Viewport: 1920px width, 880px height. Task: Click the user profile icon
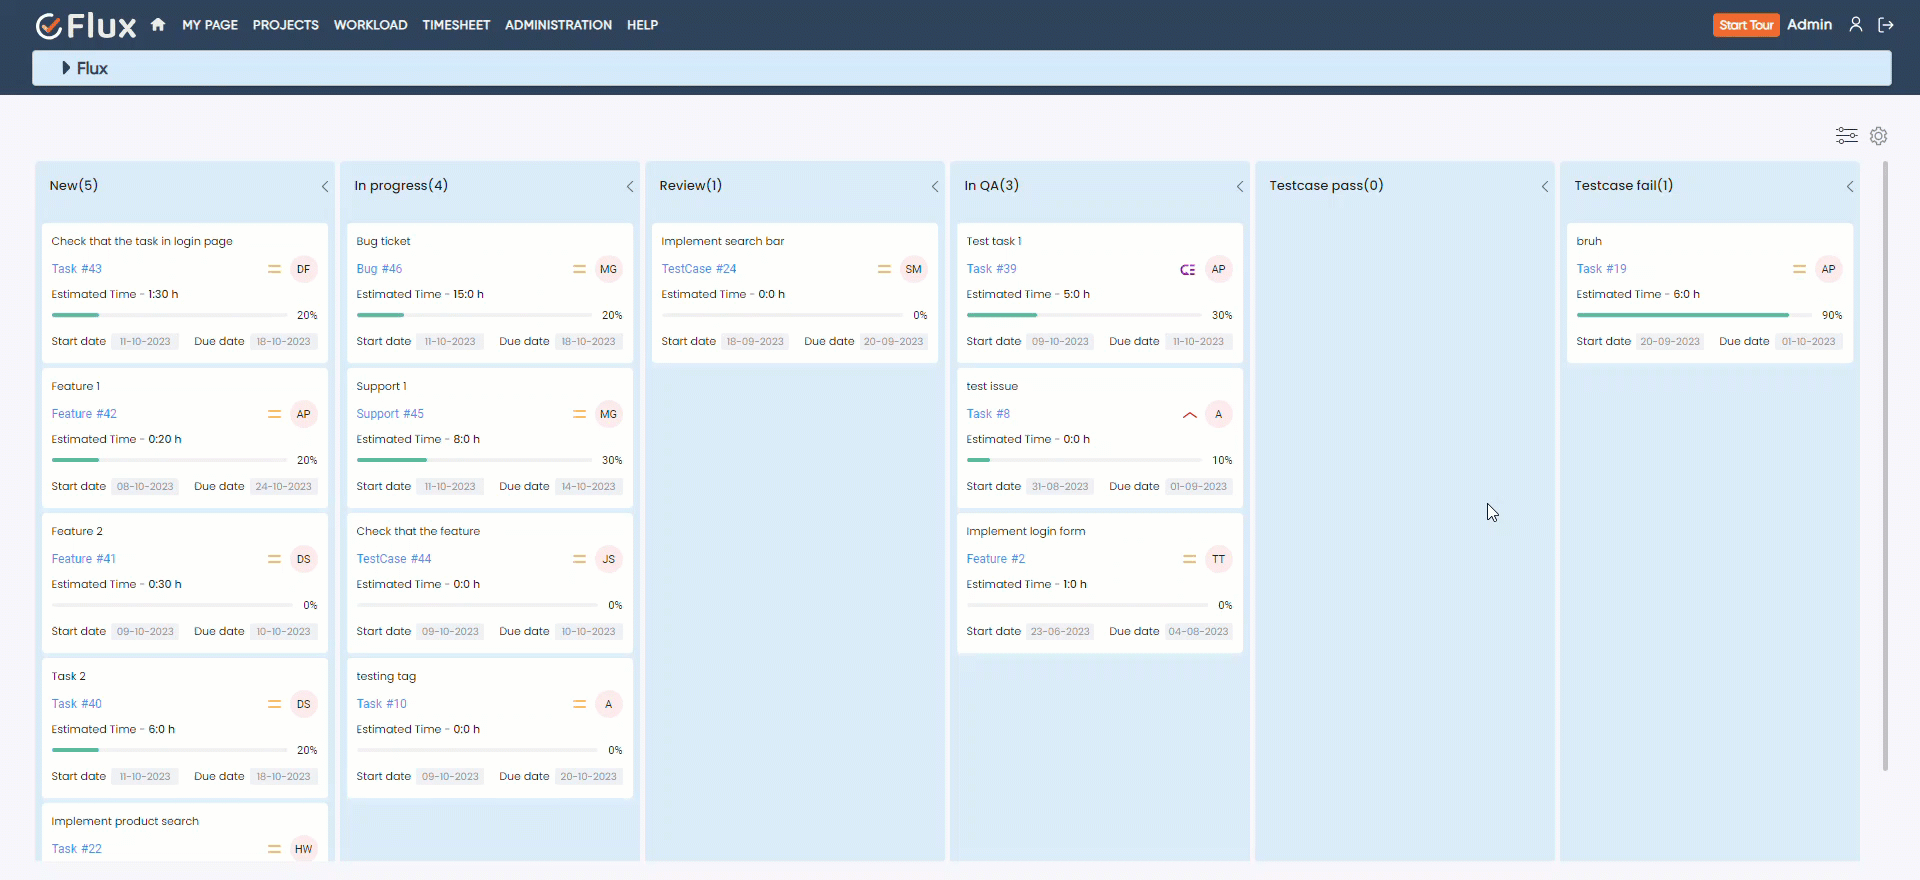coord(1855,25)
